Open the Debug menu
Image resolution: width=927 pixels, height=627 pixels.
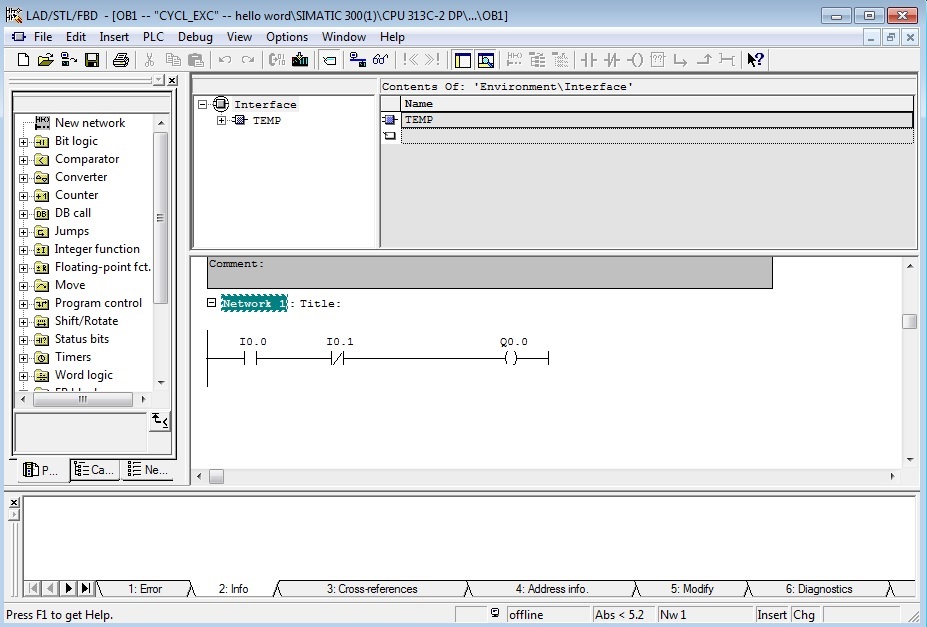pyautogui.click(x=195, y=37)
